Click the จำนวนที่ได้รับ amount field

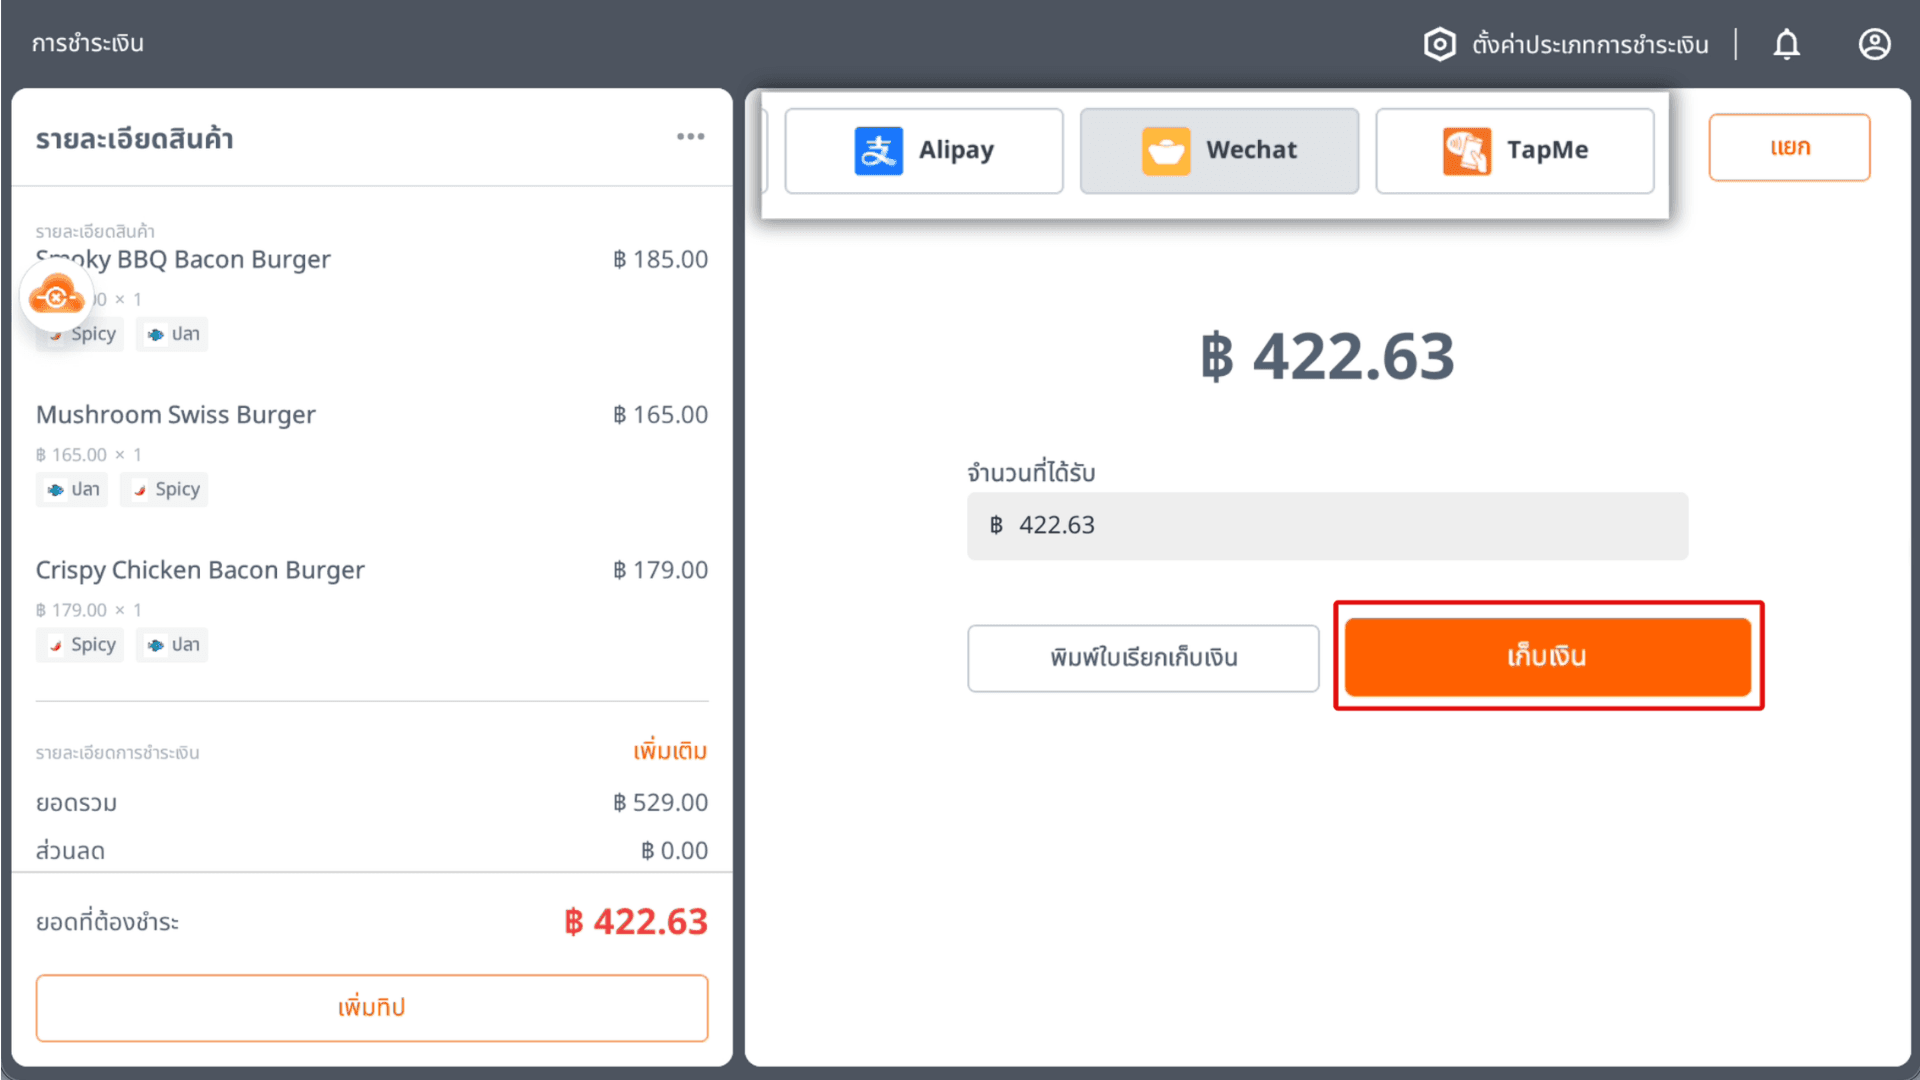tap(1327, 525)
